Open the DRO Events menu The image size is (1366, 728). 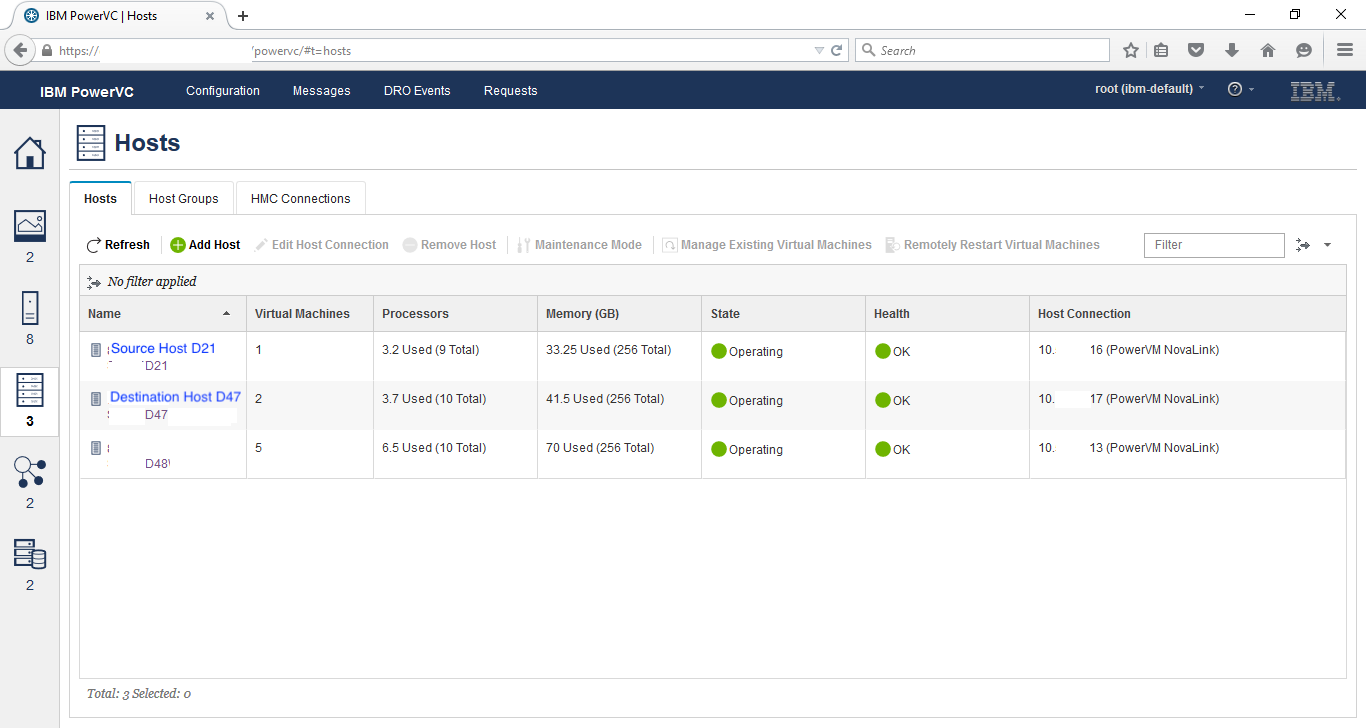pyautogui.click(x=417, y=91)
